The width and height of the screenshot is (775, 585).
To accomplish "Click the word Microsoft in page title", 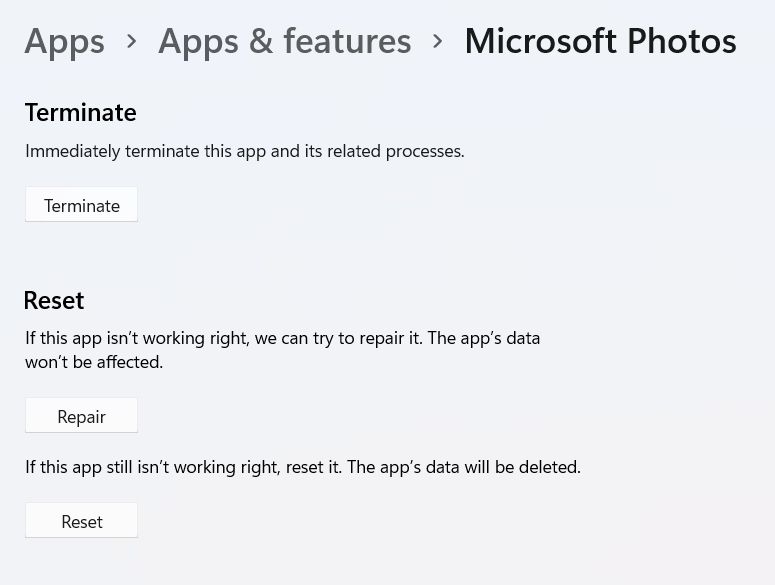I will pos(540,41).
